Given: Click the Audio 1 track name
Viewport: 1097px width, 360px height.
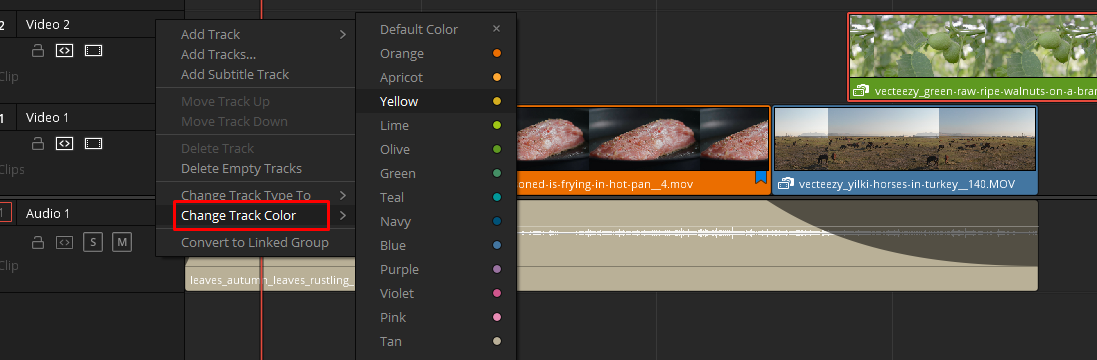Looking at the screenshot, I should [48, 213].
